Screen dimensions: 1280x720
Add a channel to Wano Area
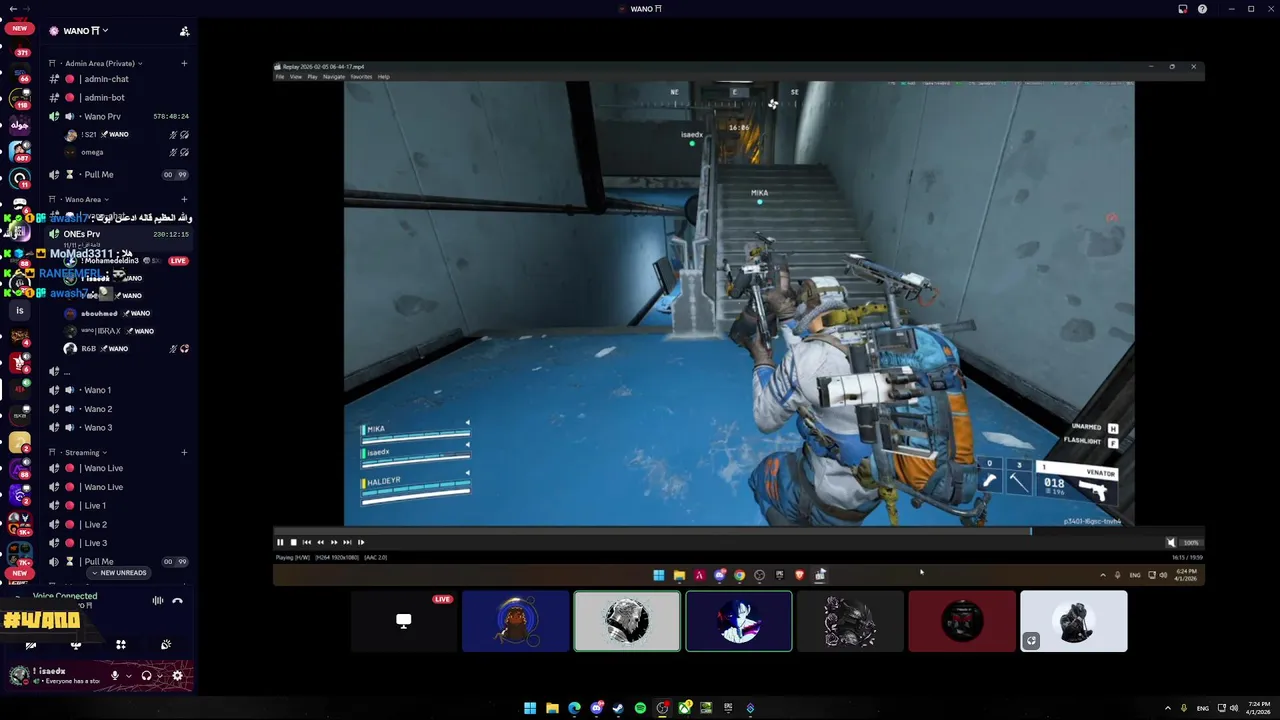(x=184, y=200)
